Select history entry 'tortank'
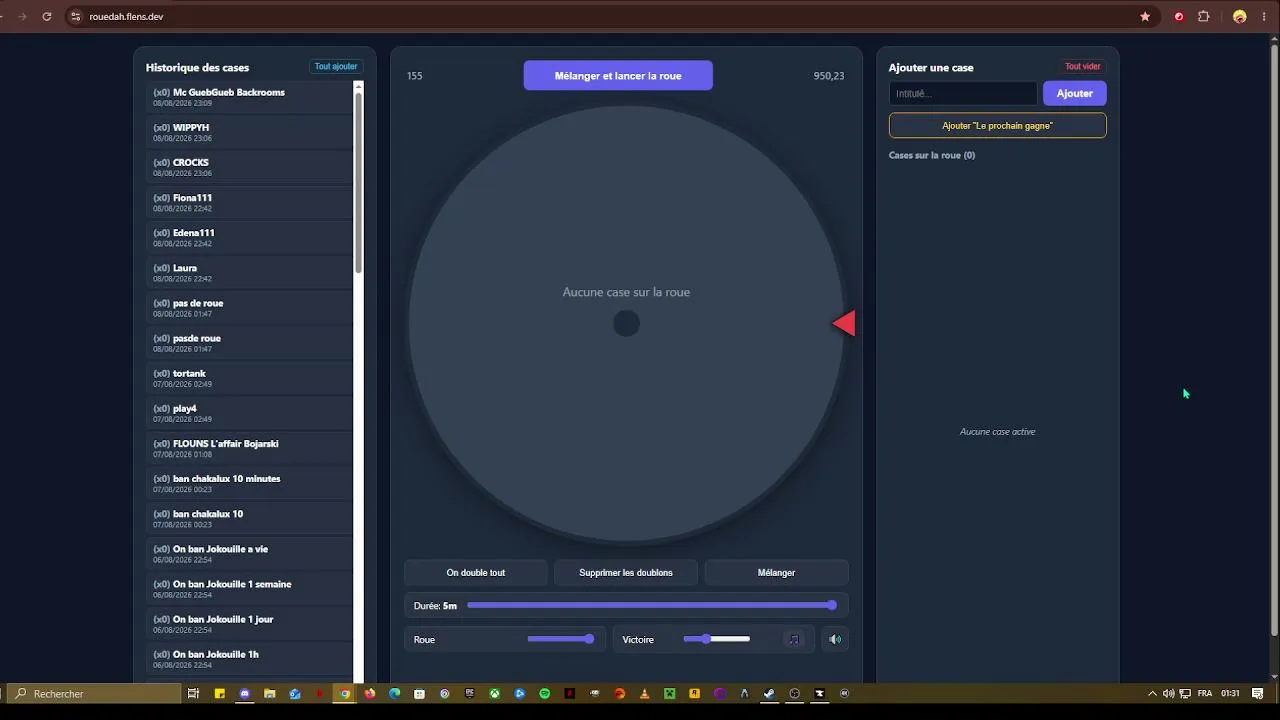Screen dimensions: 1280x720 (249, 378)
